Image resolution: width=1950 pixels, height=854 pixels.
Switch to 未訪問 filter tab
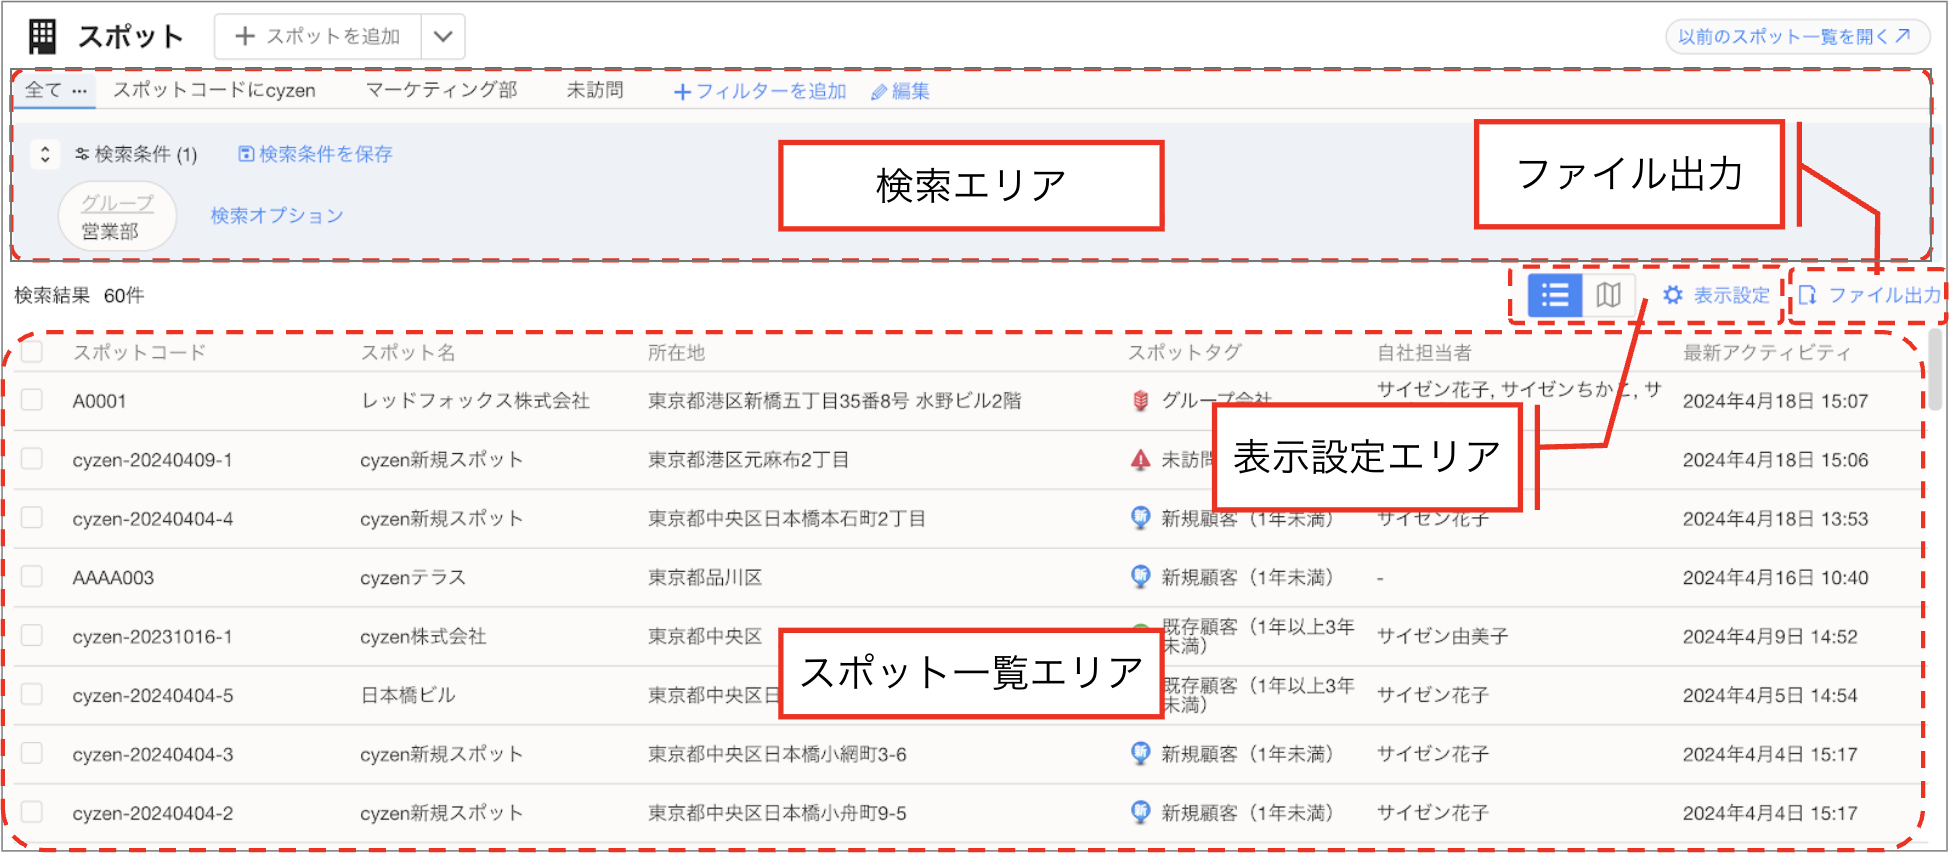pyautogui.click(x=595, y=90)
